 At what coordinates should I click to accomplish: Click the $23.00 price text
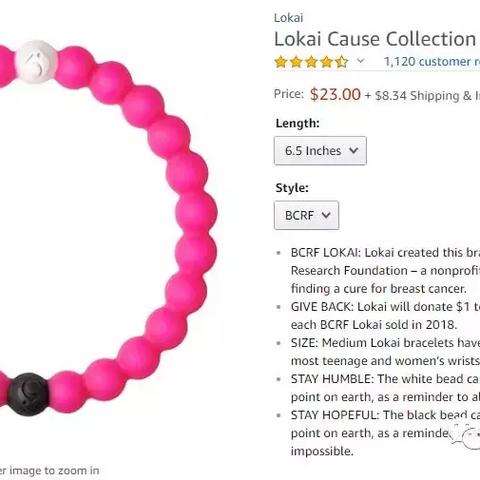[335, 94]
